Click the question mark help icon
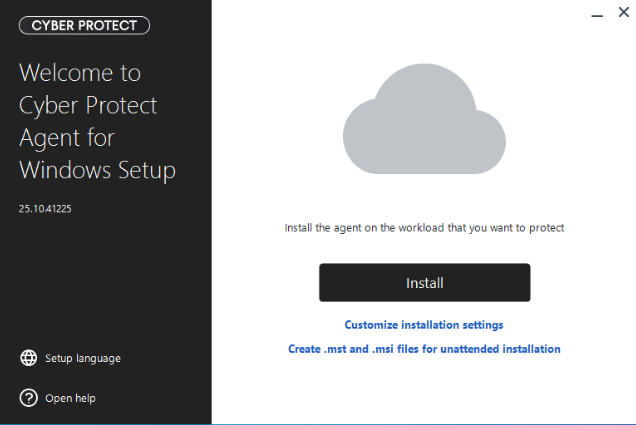This screenshot has height=425, width=636. (x=28, y=398)
